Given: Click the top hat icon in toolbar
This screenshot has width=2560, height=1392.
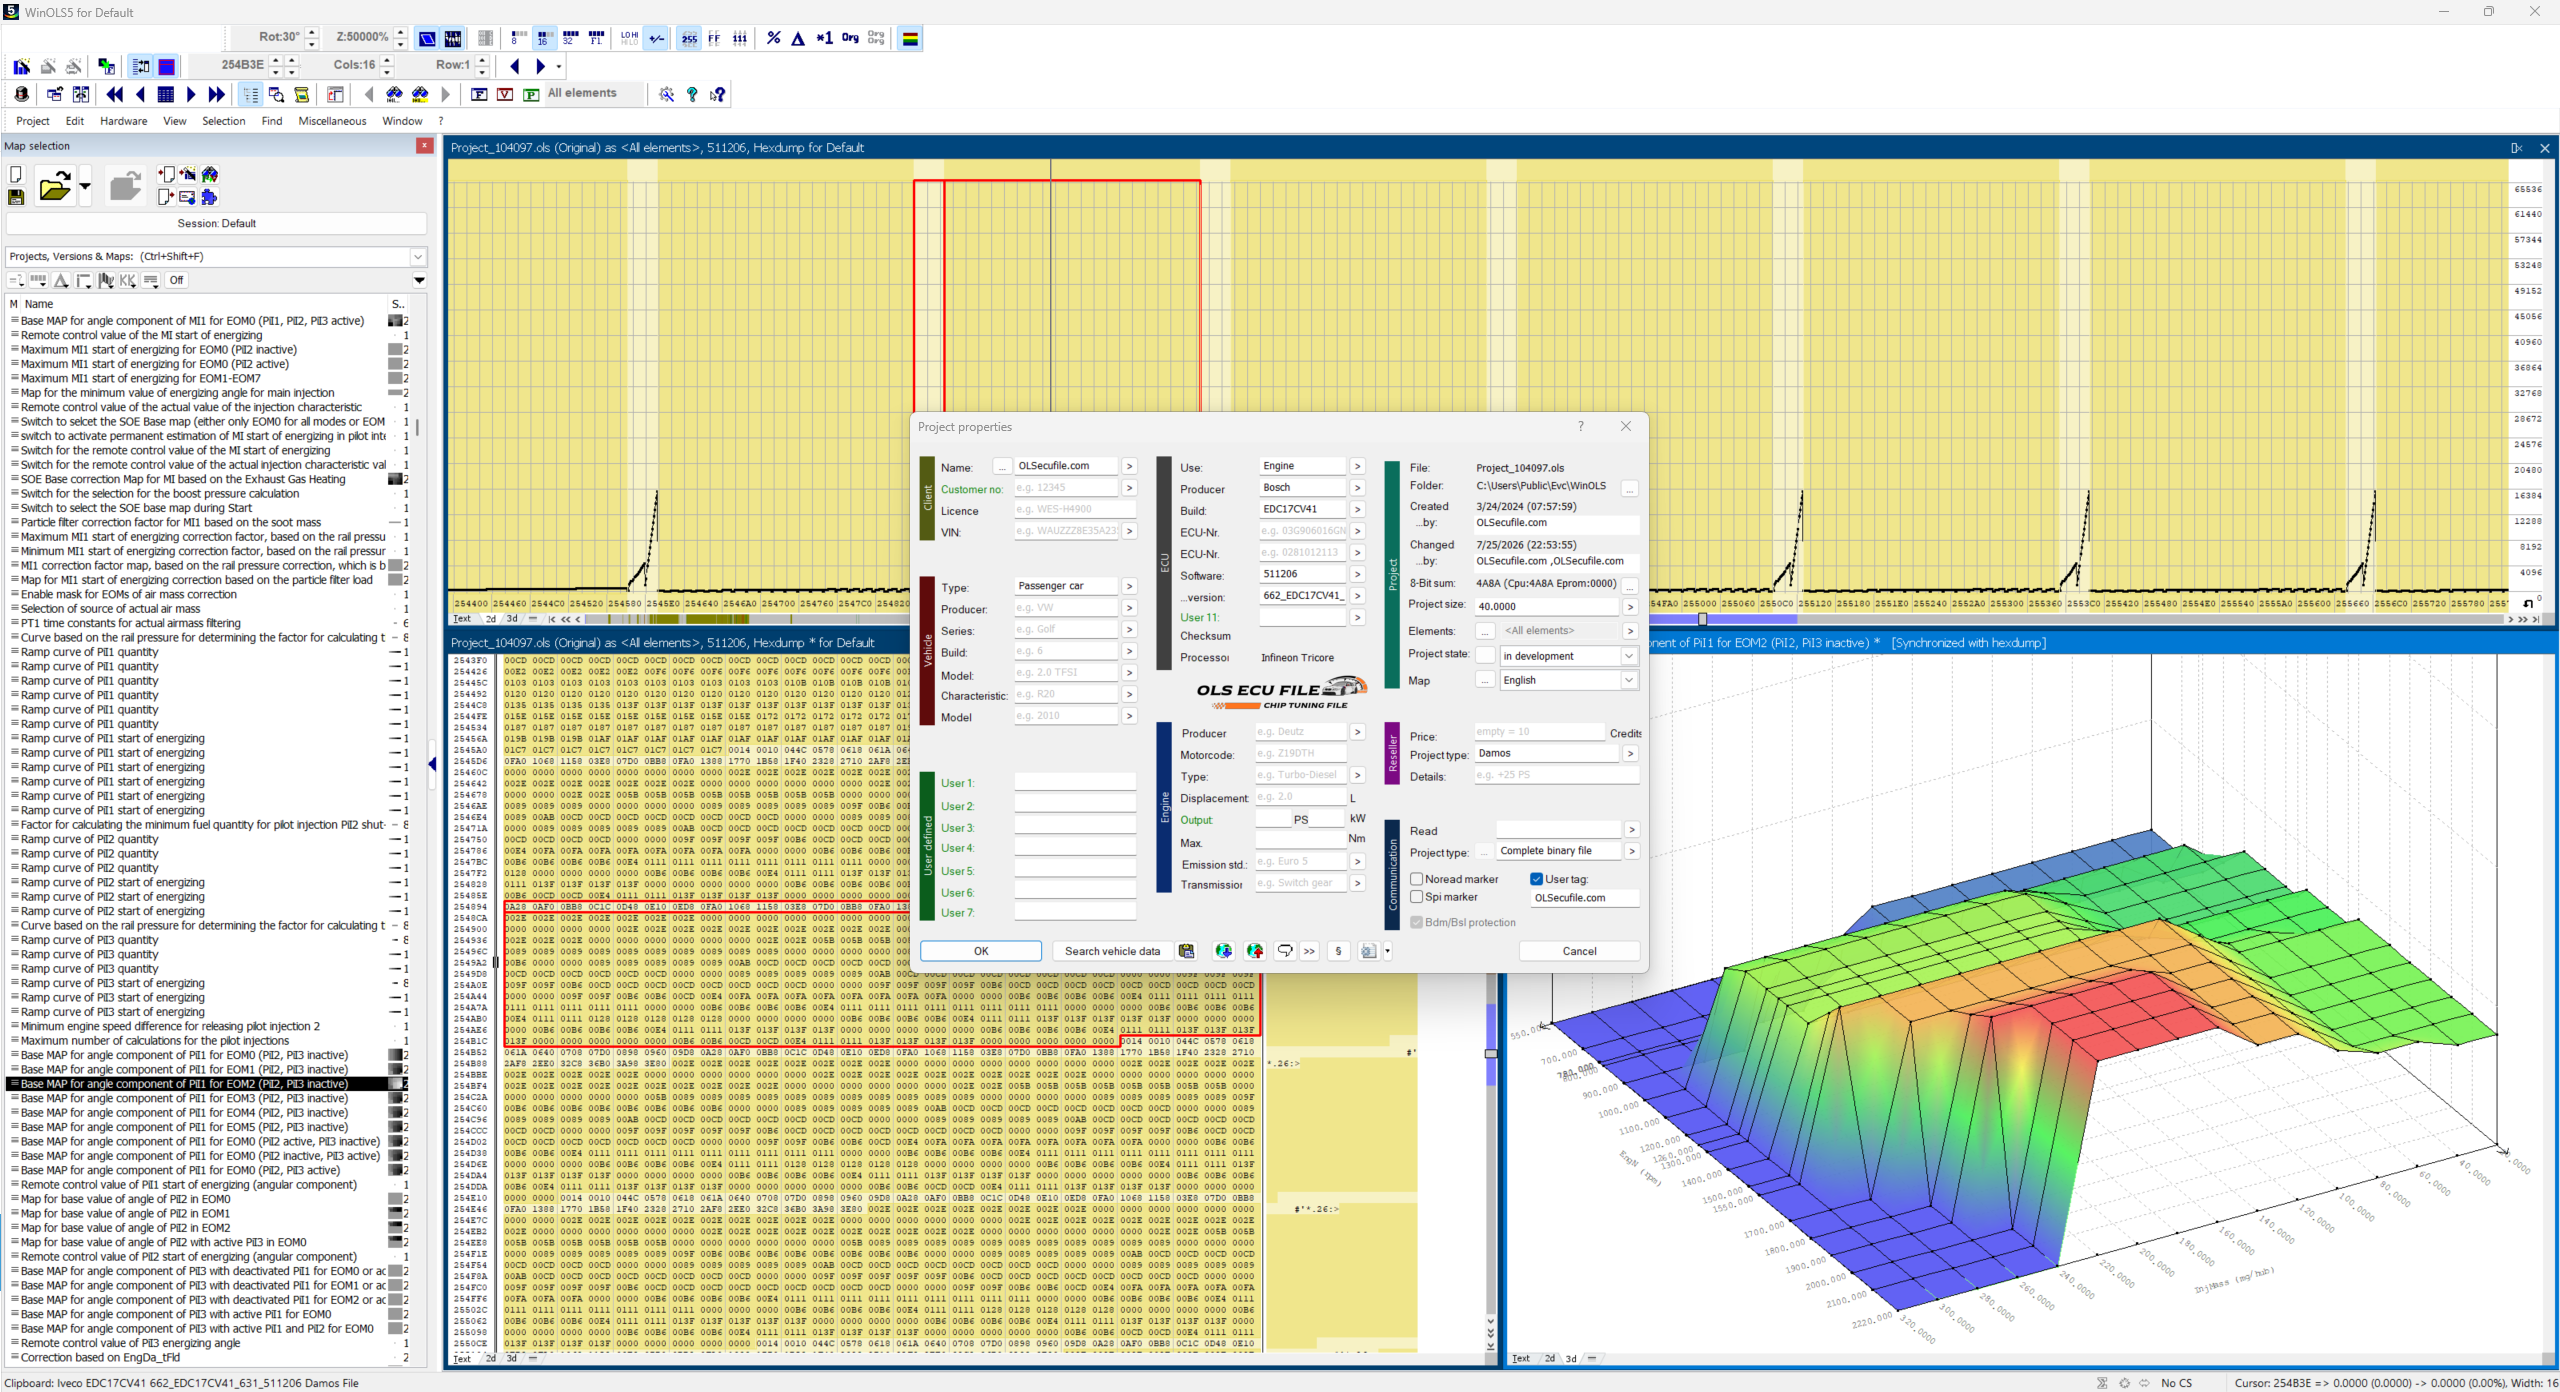Looking at the screenshot, I should coord(21,94).
